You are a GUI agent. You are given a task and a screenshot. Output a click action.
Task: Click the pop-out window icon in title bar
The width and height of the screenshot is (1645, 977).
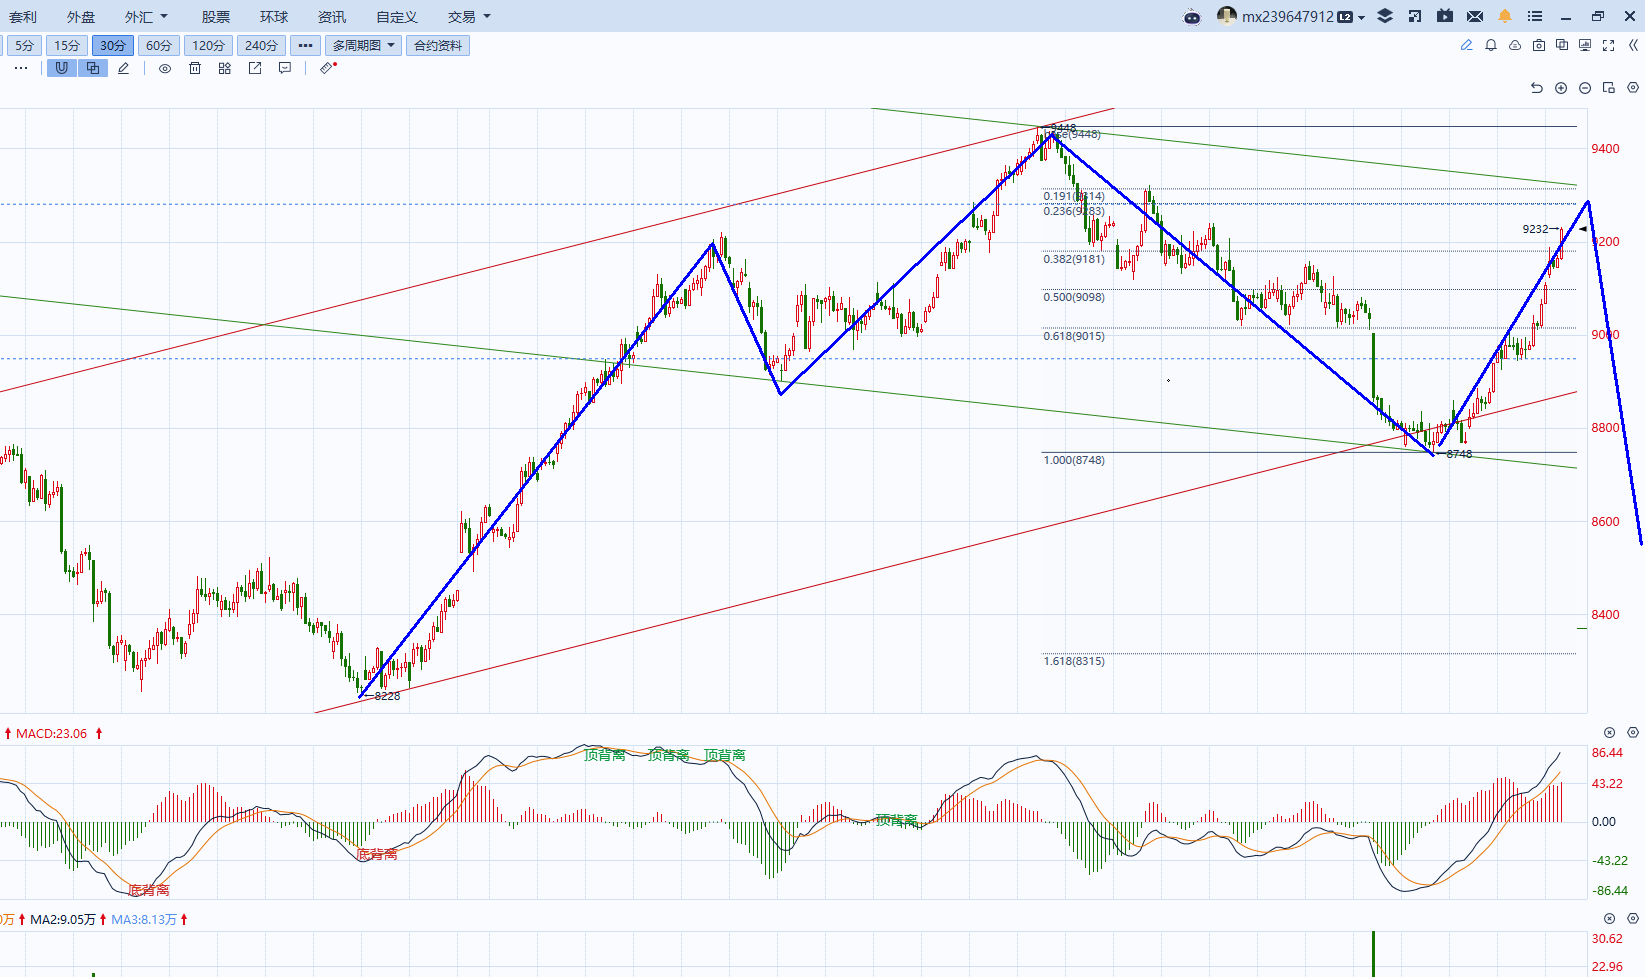(x=1415, y=16)
